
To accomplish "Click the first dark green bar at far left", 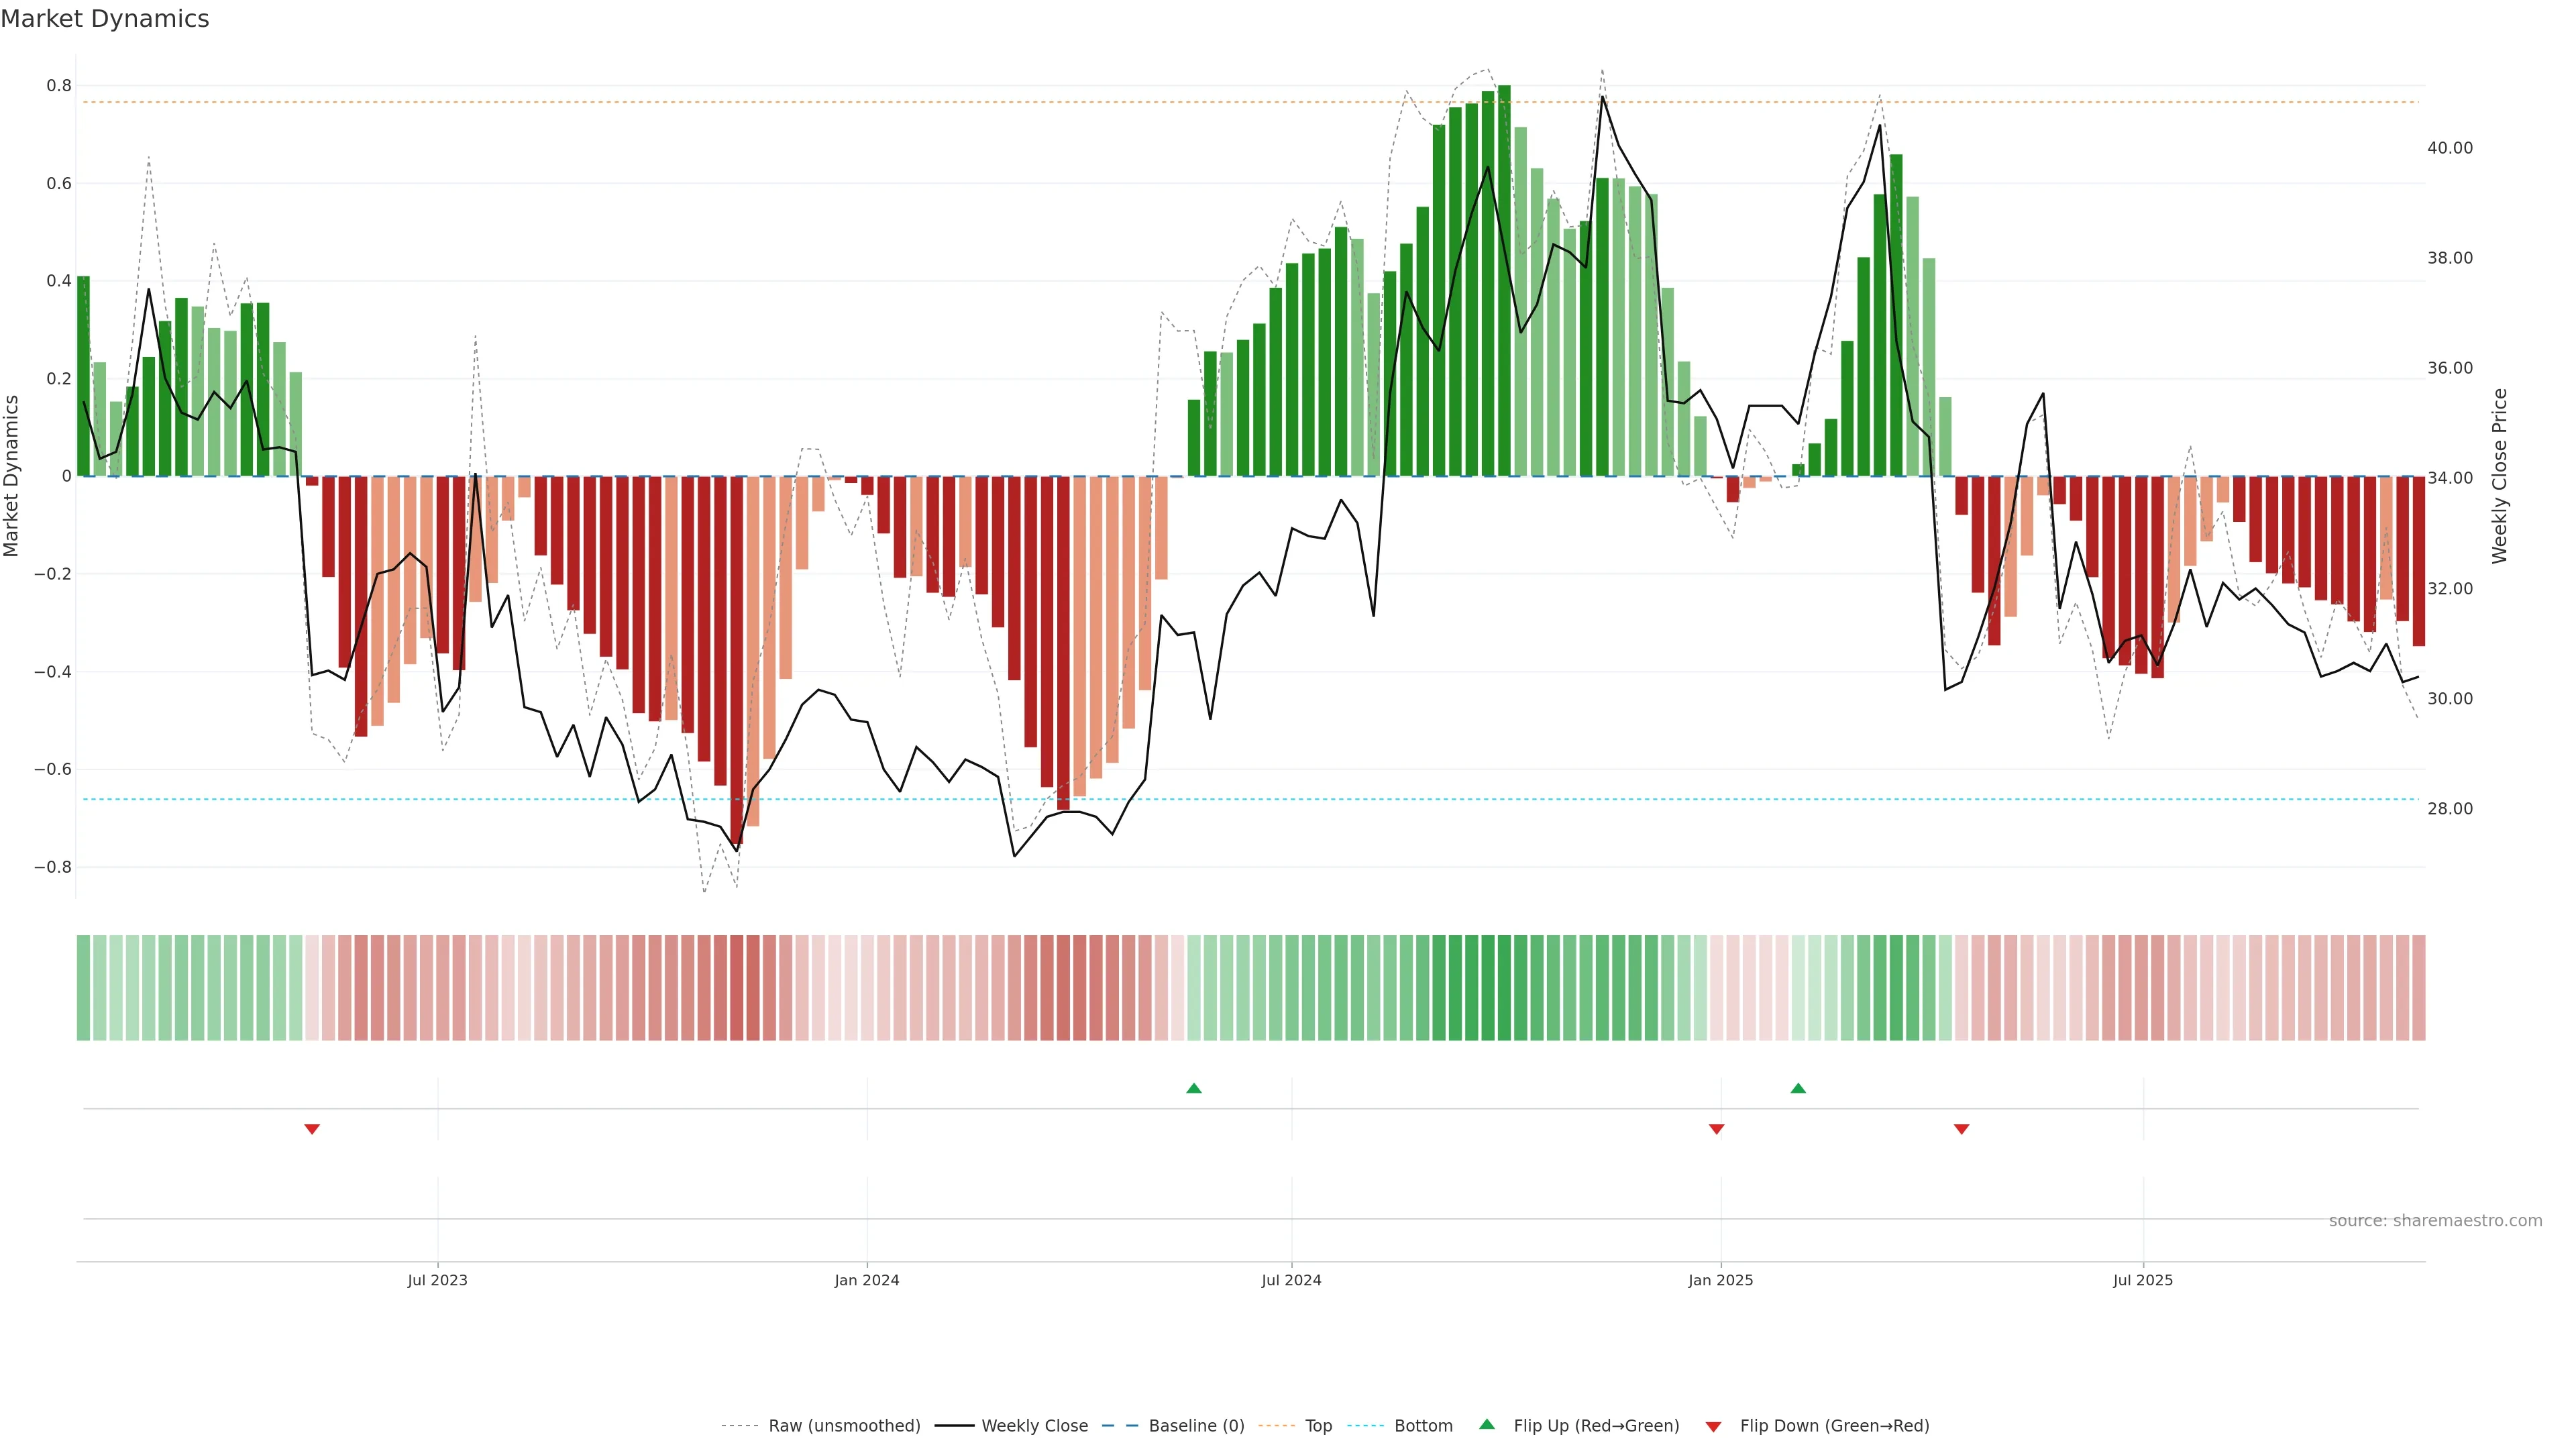I will (83, 376).
